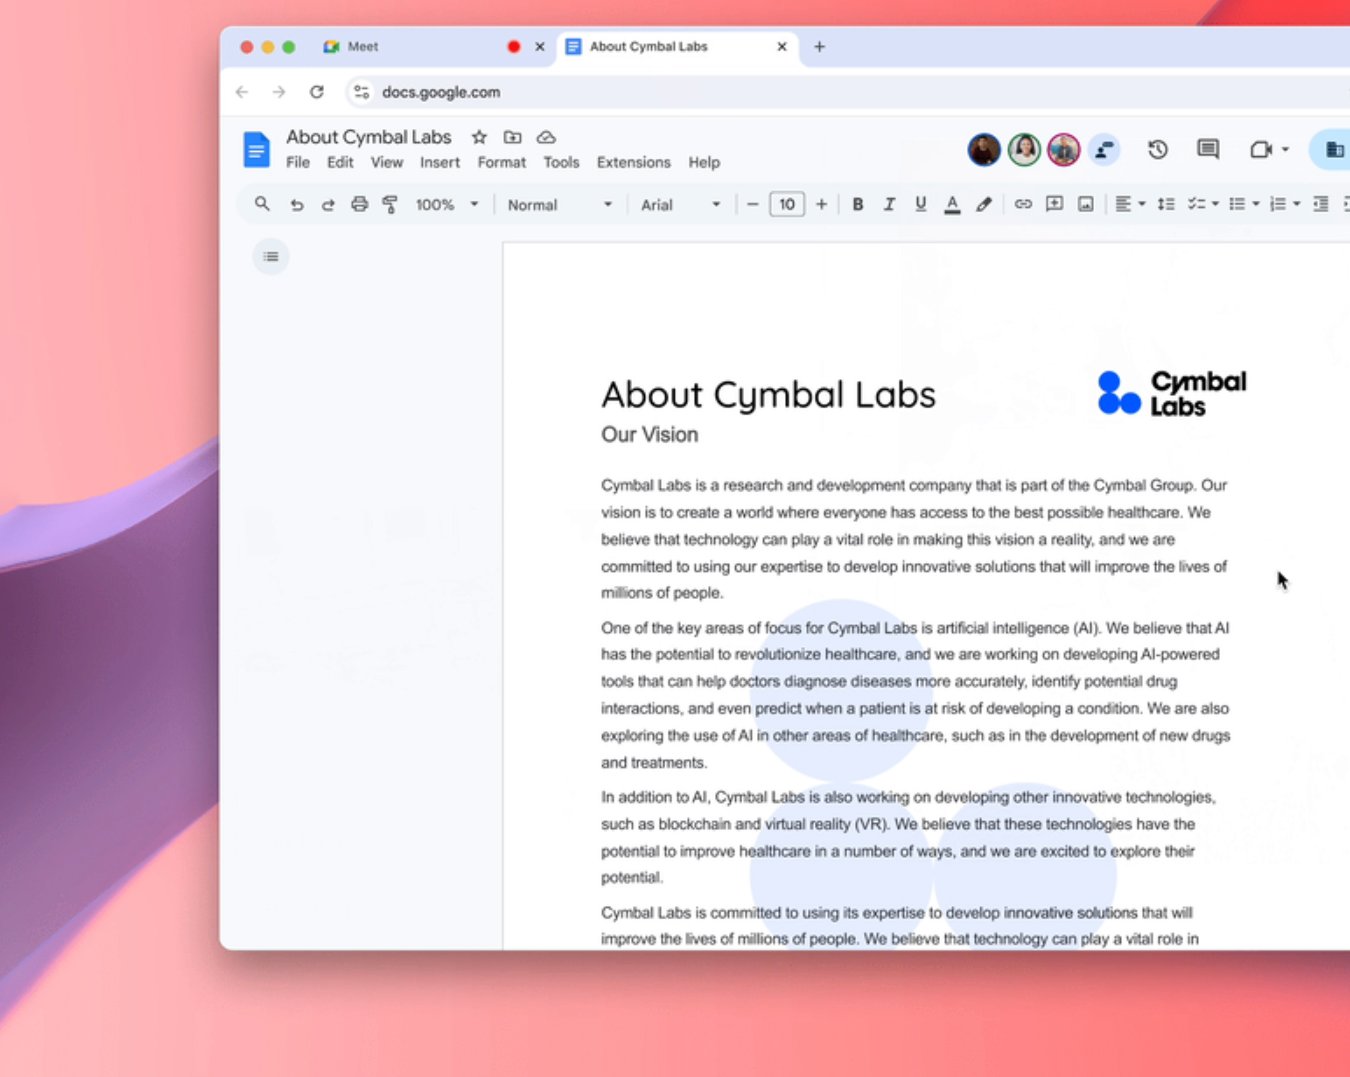
Task: Star the About Cymbal Labs document
Action: coord(479,137)
